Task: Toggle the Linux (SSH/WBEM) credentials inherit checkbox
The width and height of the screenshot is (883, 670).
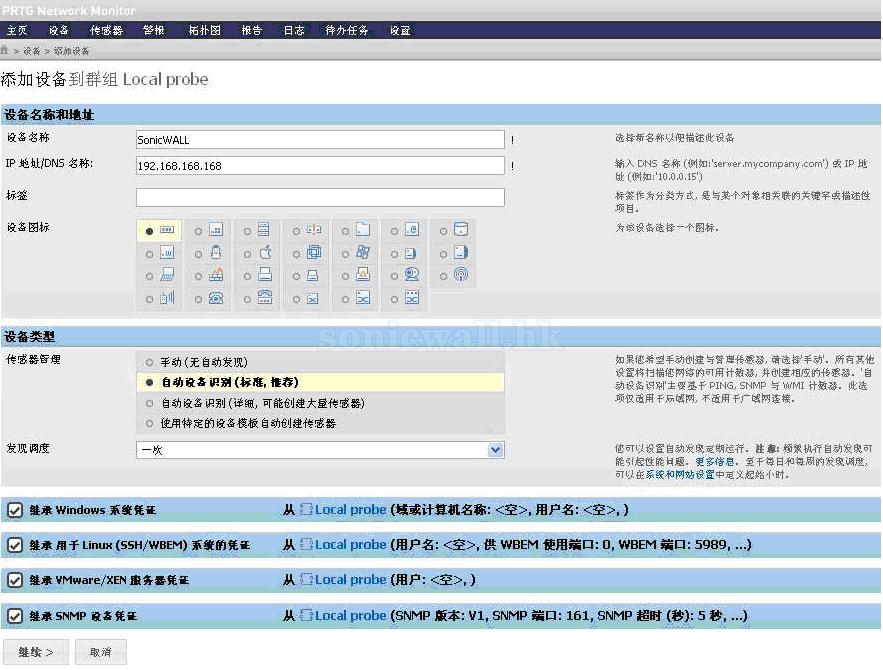Action: tap(15, 545)
